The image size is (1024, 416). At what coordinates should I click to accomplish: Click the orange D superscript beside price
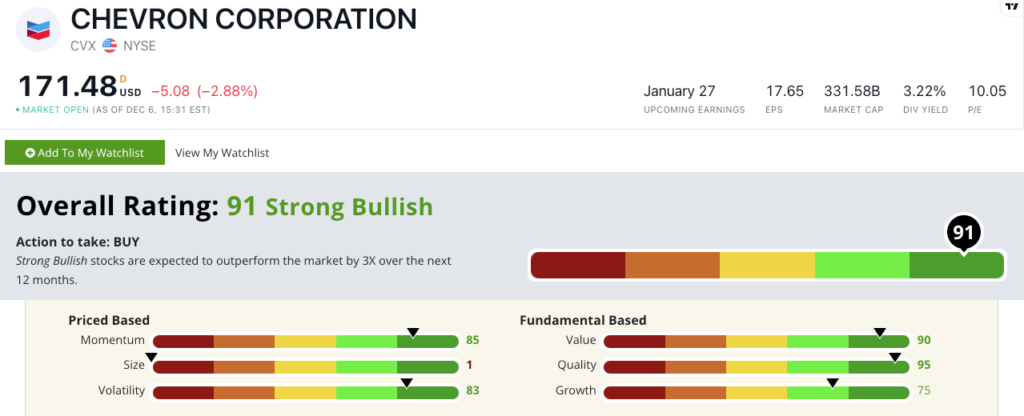click(x=123, y=78)
